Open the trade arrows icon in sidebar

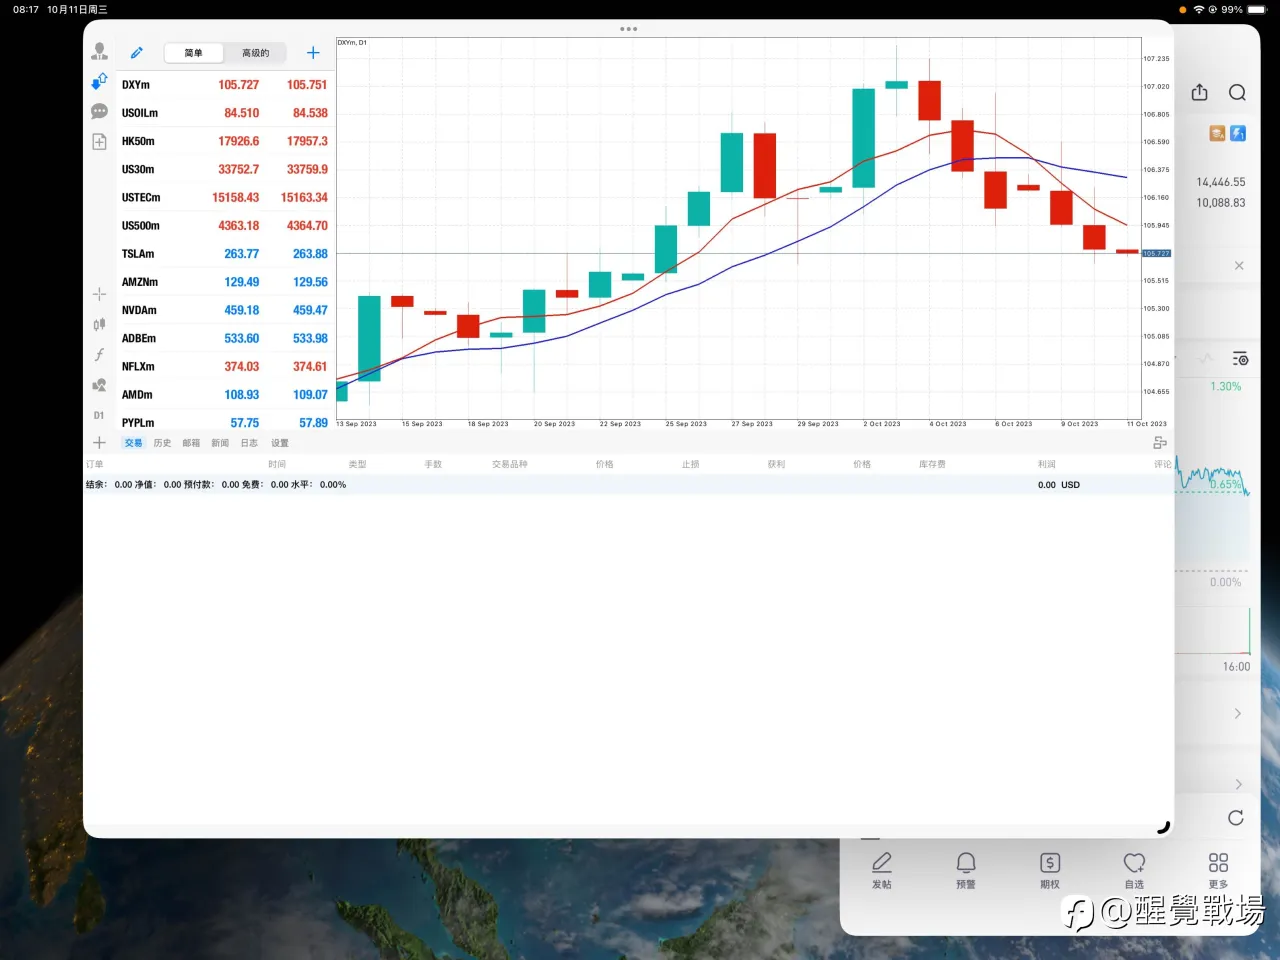pos(99,81)
